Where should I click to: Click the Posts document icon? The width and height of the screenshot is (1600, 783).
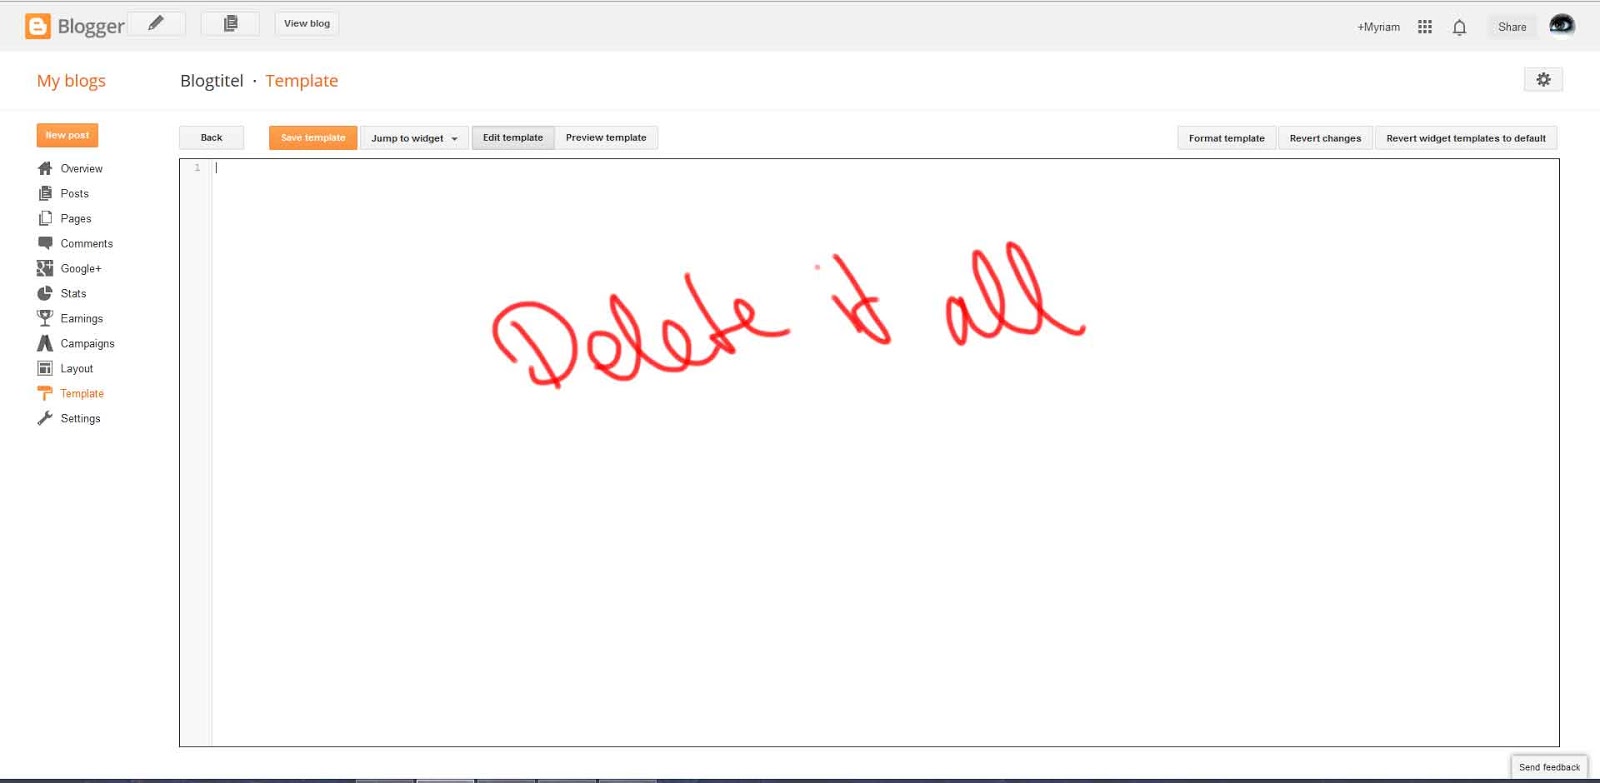(45, 193)
